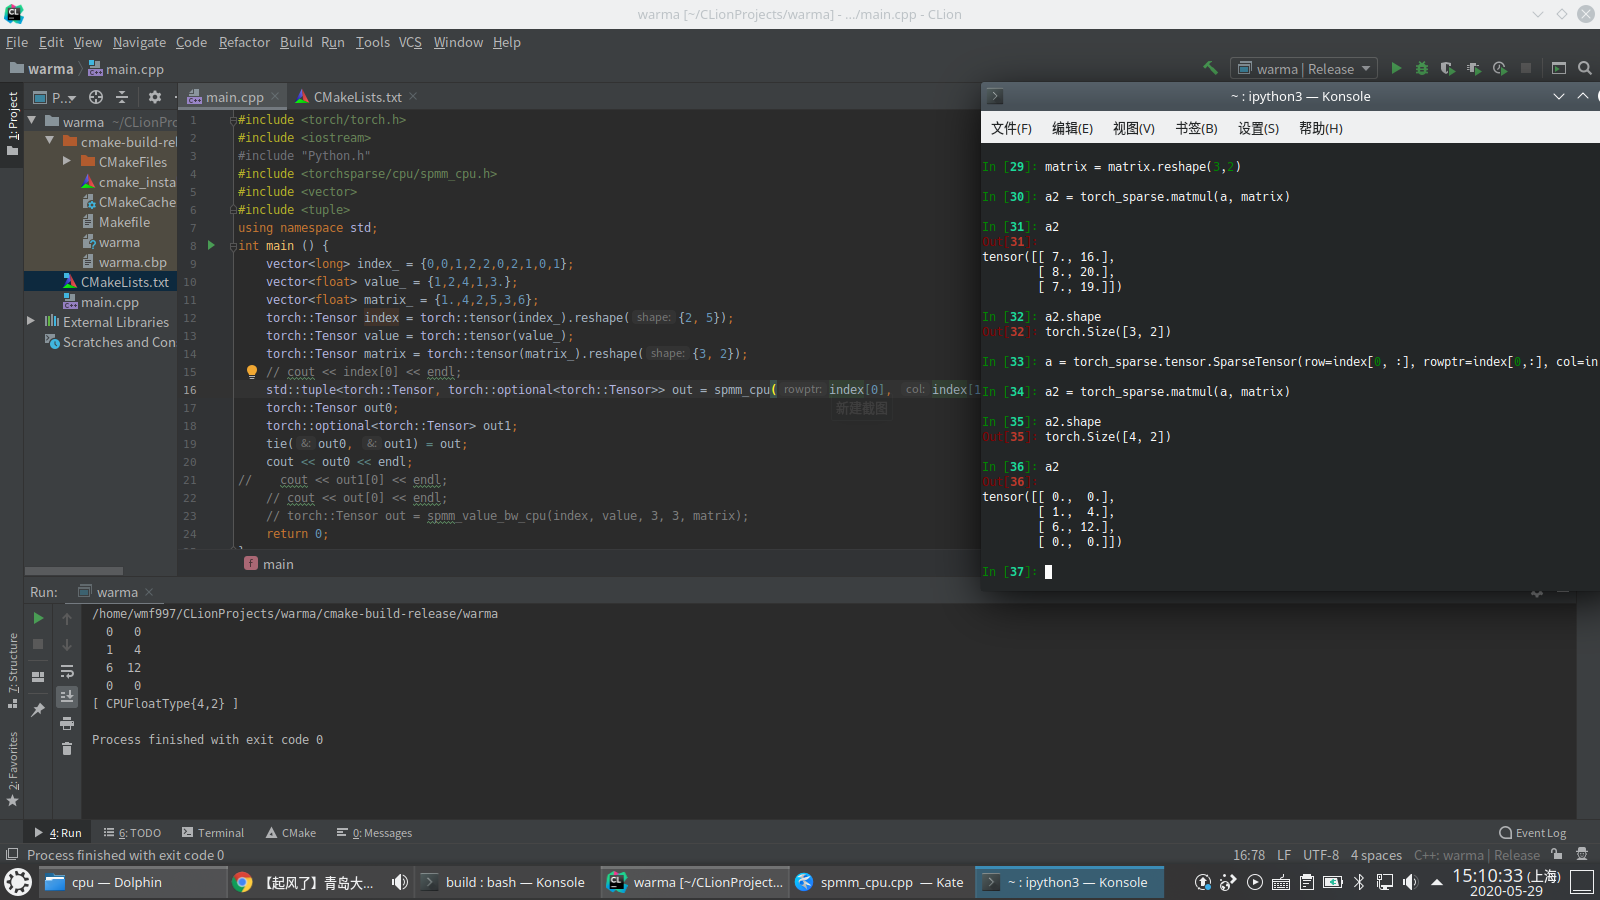Open the 0: Messages tool window

click(x=375, y=833)
